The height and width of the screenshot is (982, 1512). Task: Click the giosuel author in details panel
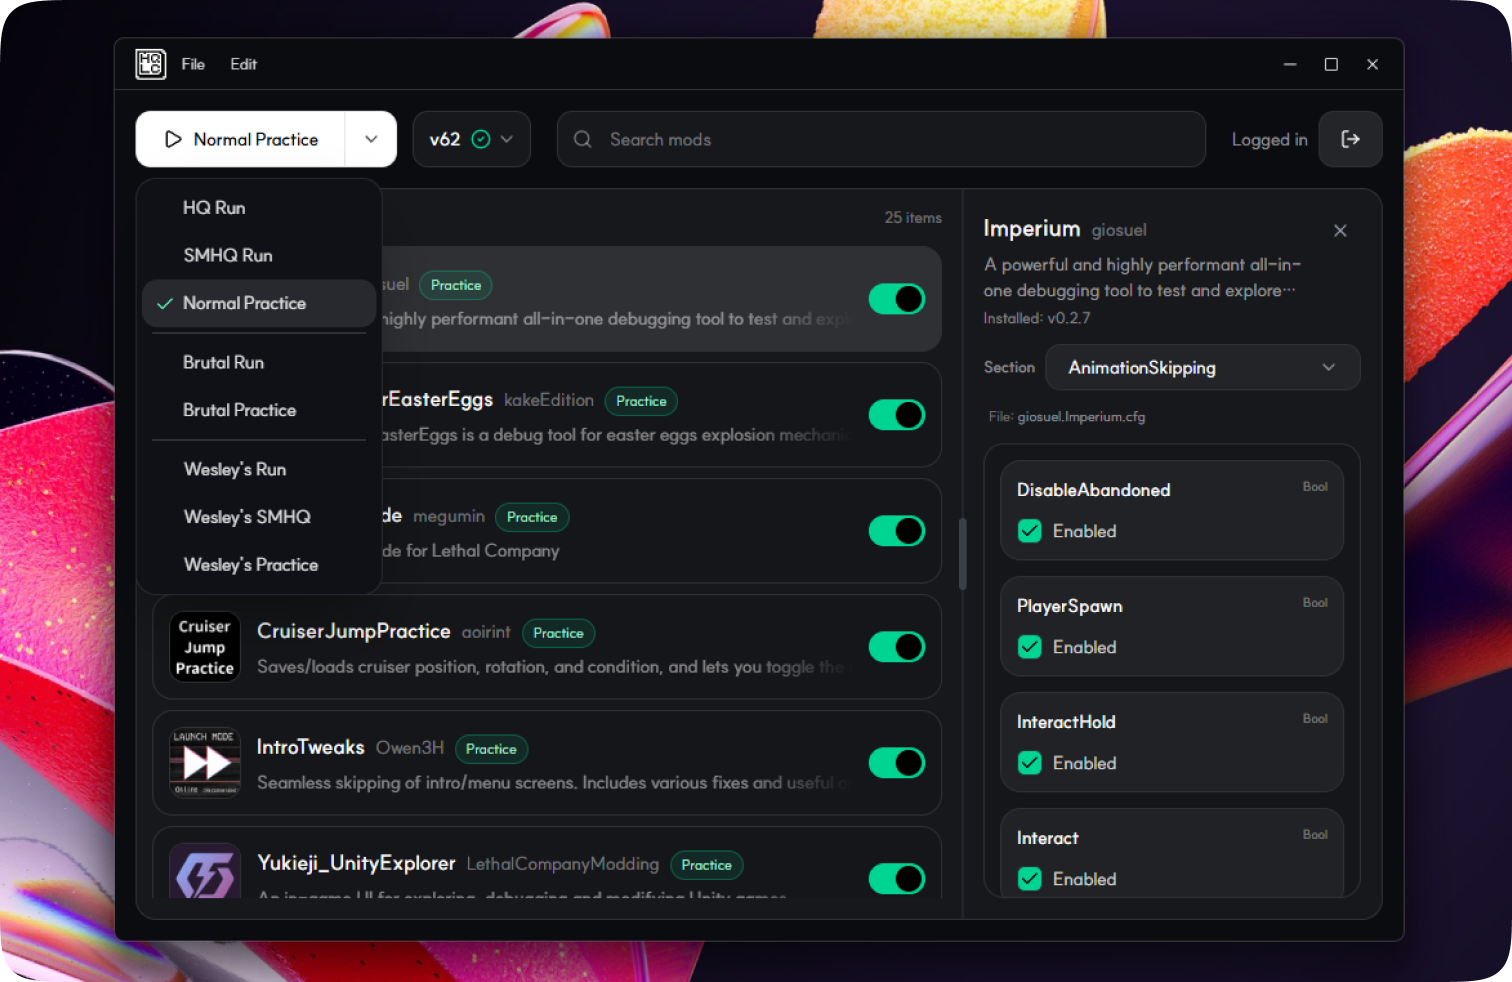click(1119, 230)
